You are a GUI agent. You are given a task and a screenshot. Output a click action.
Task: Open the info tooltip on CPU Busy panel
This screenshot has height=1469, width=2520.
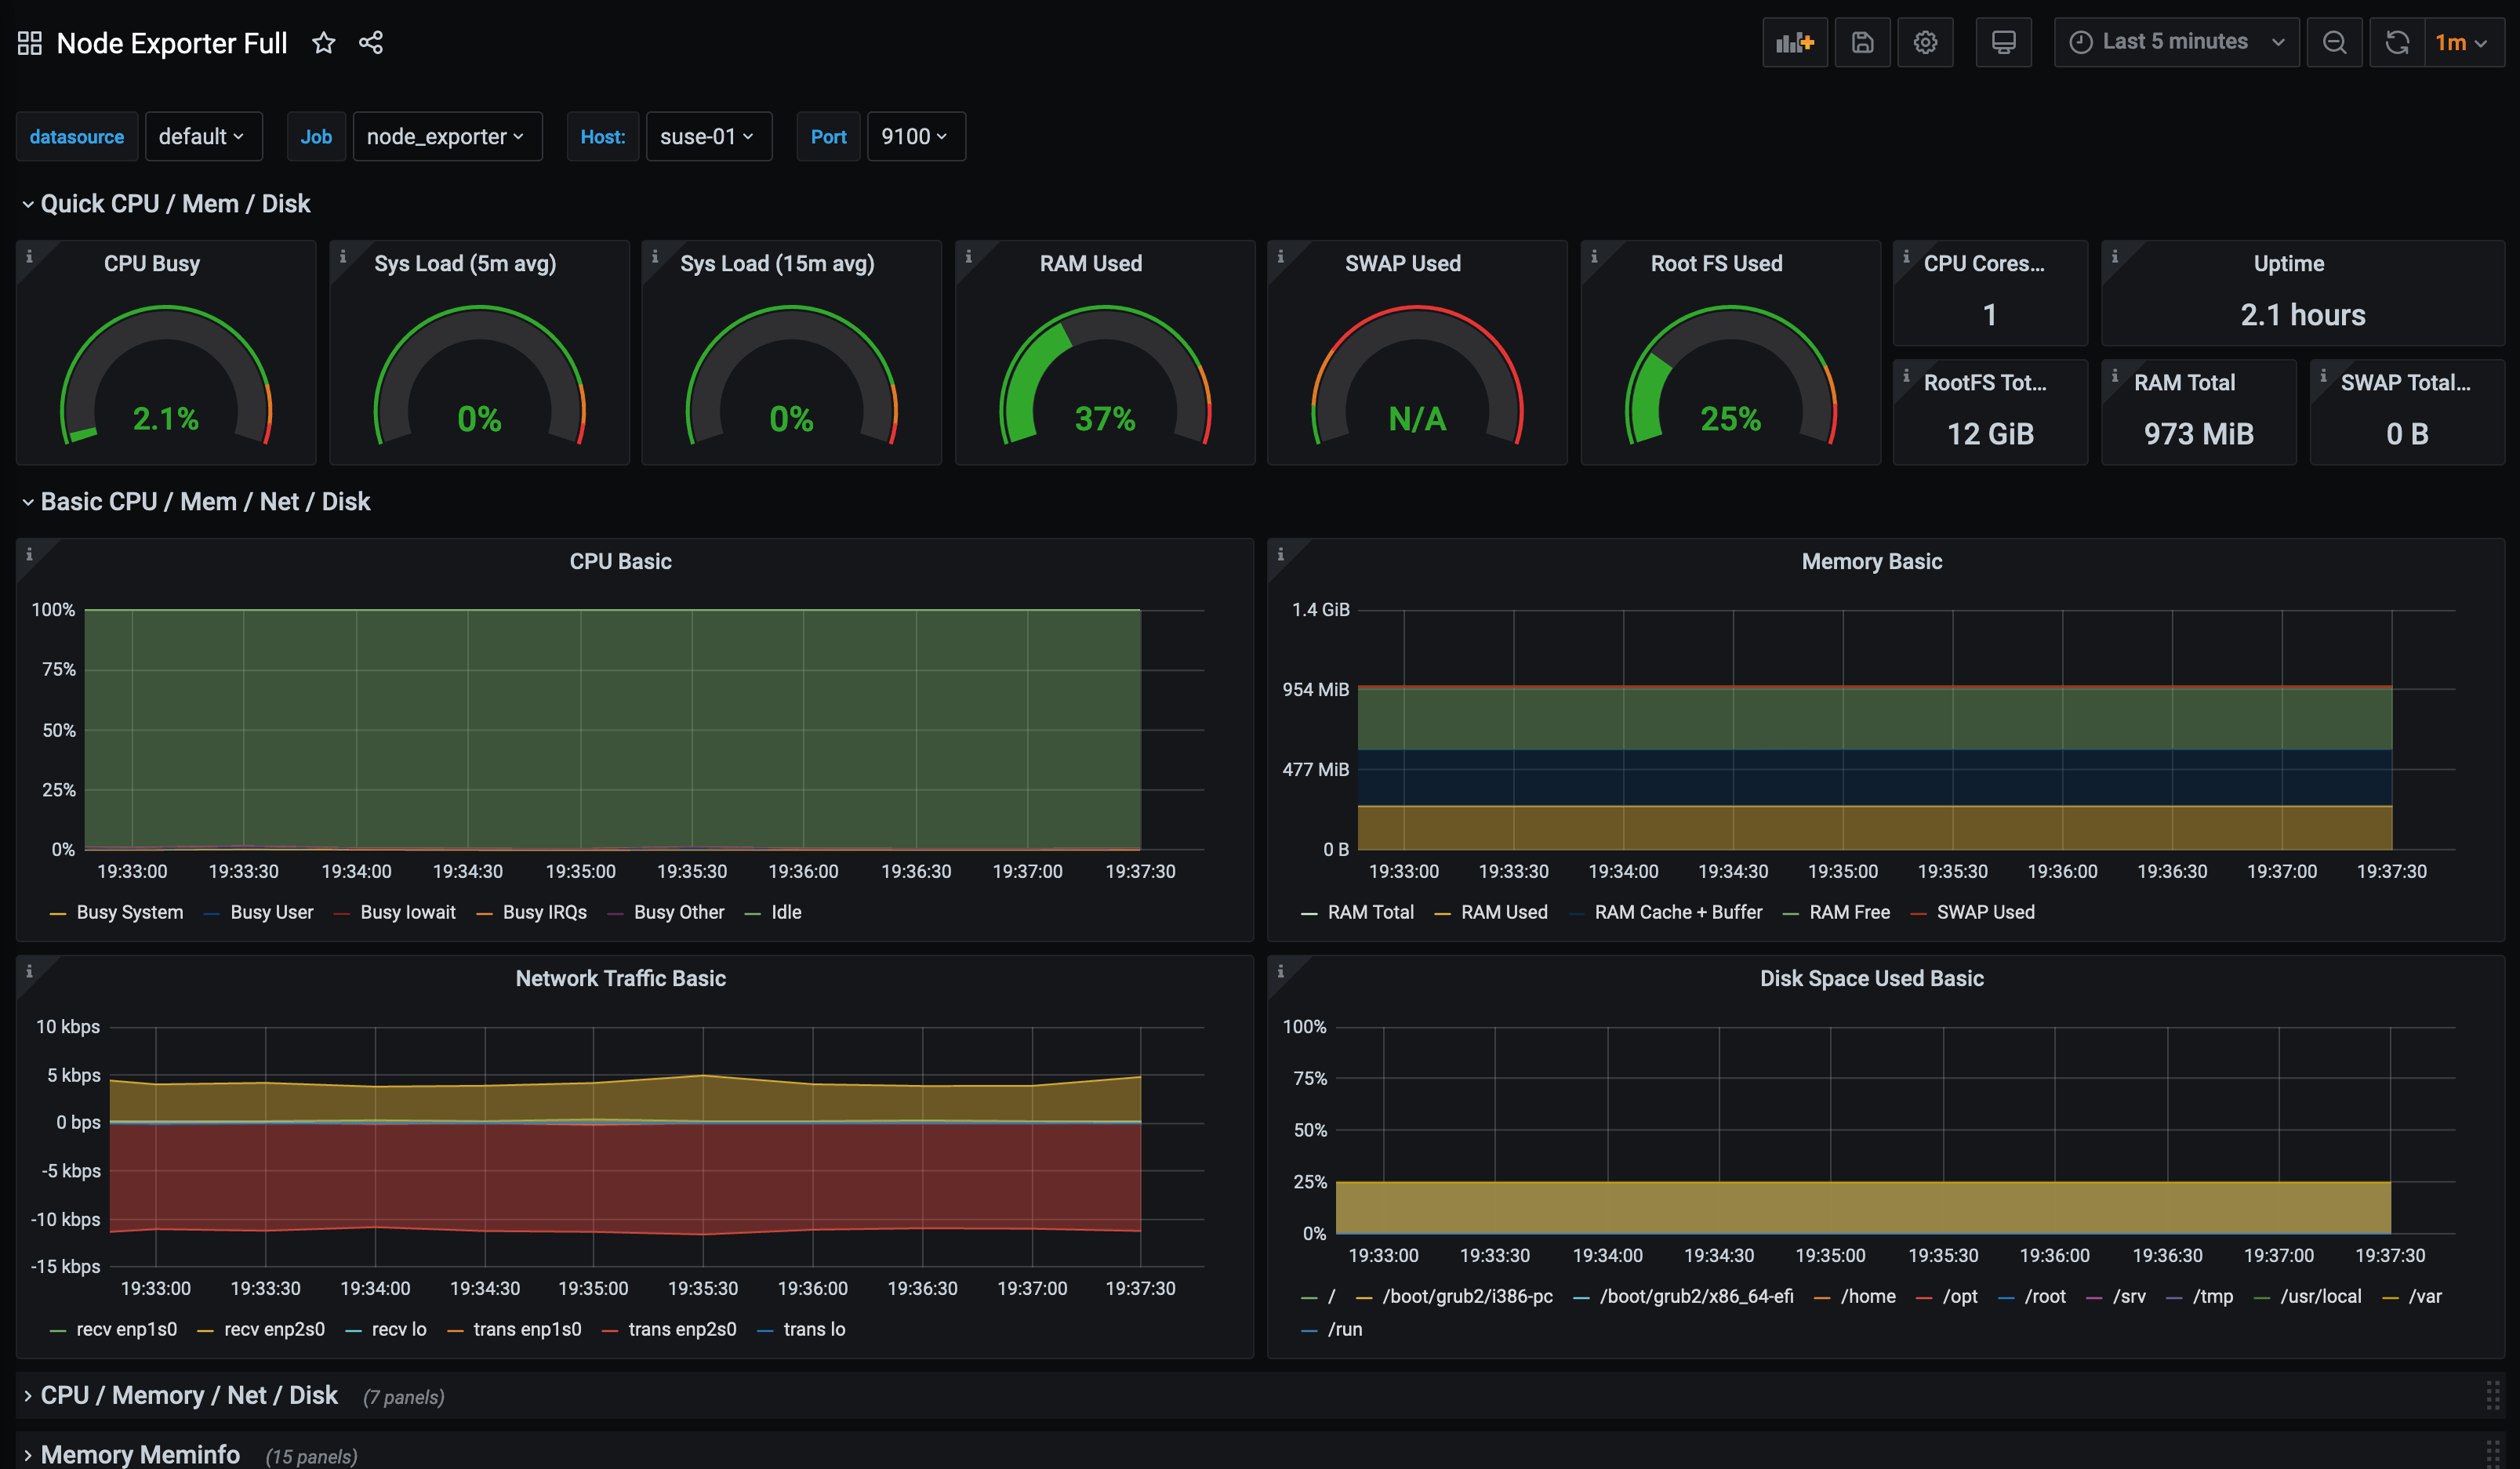pyautogui.click(x=29, y=256)
